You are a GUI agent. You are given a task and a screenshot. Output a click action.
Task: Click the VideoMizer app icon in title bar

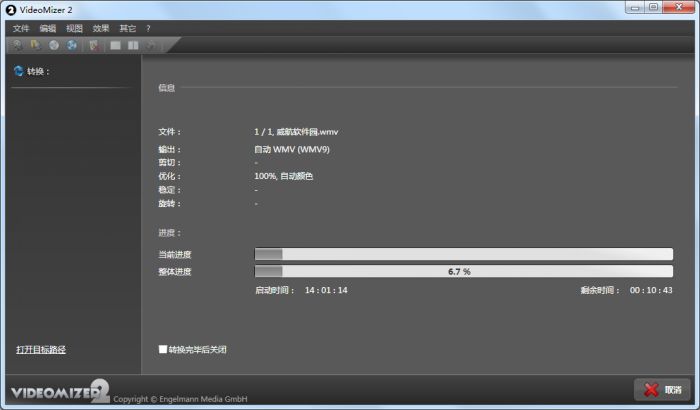pyautogui.click(x=9, y=8)
